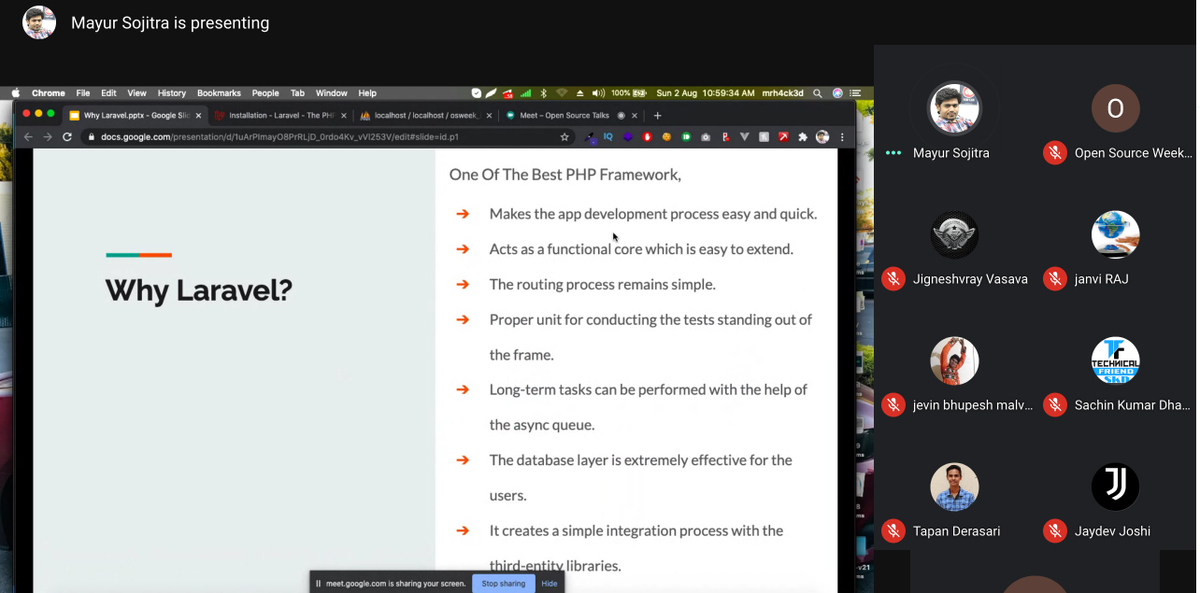Click the IQ extension icon in Chrome toolbar

click(x=608, y=137)
